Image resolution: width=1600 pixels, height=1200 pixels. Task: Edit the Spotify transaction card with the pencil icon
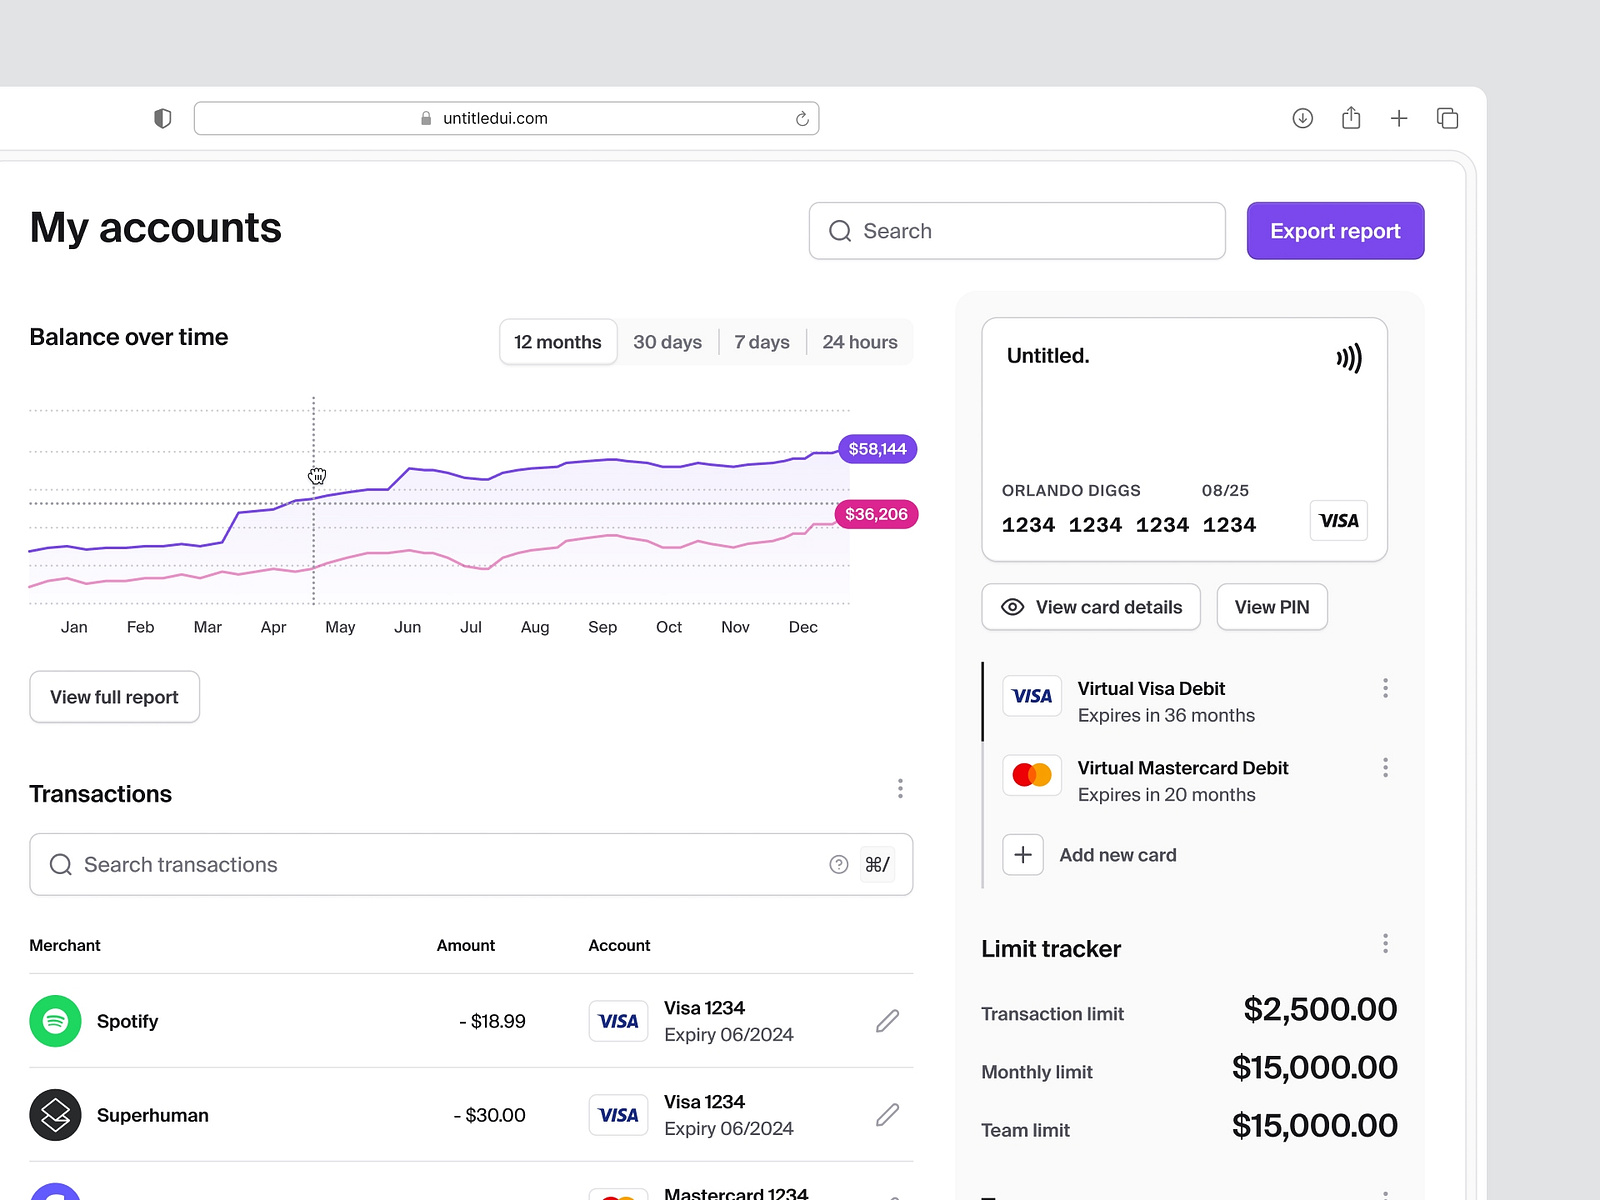pyautogui.click(x=886, y=1021)
